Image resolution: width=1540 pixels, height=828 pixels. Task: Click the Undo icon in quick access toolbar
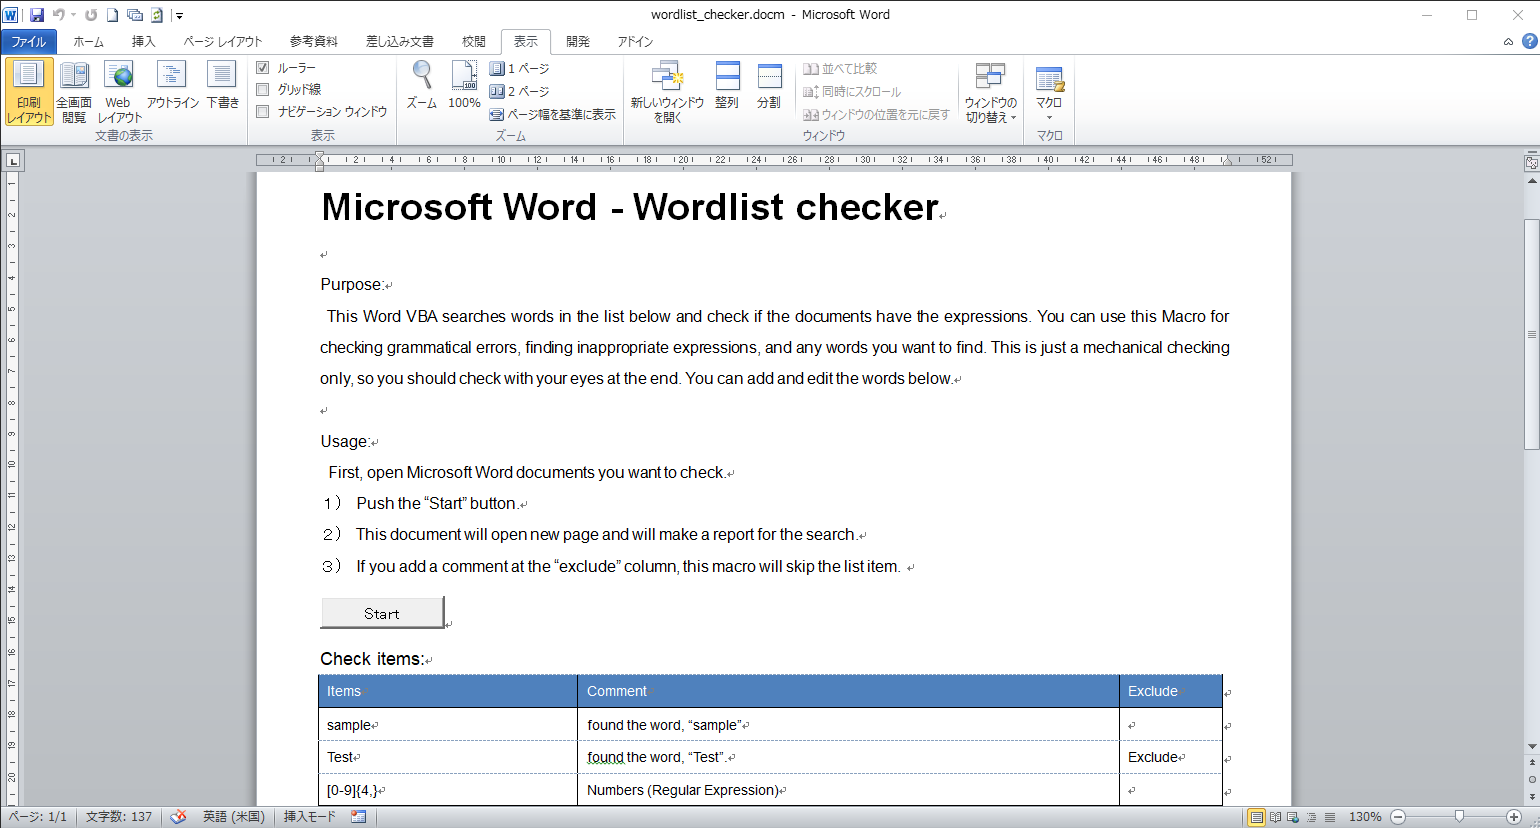[58, 15]
